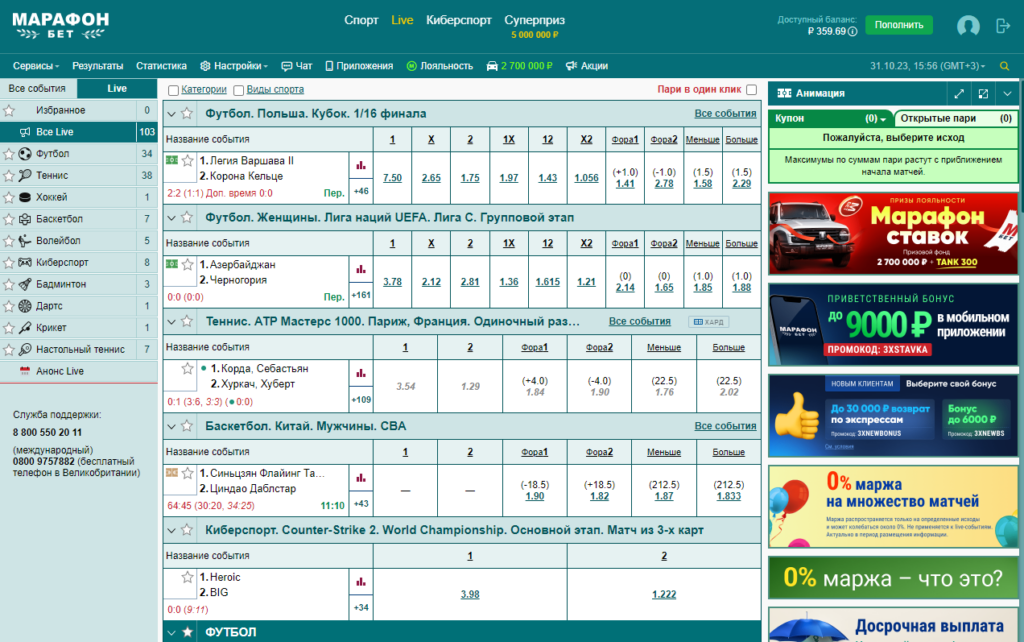Click the tennis racket icon in sidebar
The width and height of the screenshot is (1024, 642).
coord(25,175)
